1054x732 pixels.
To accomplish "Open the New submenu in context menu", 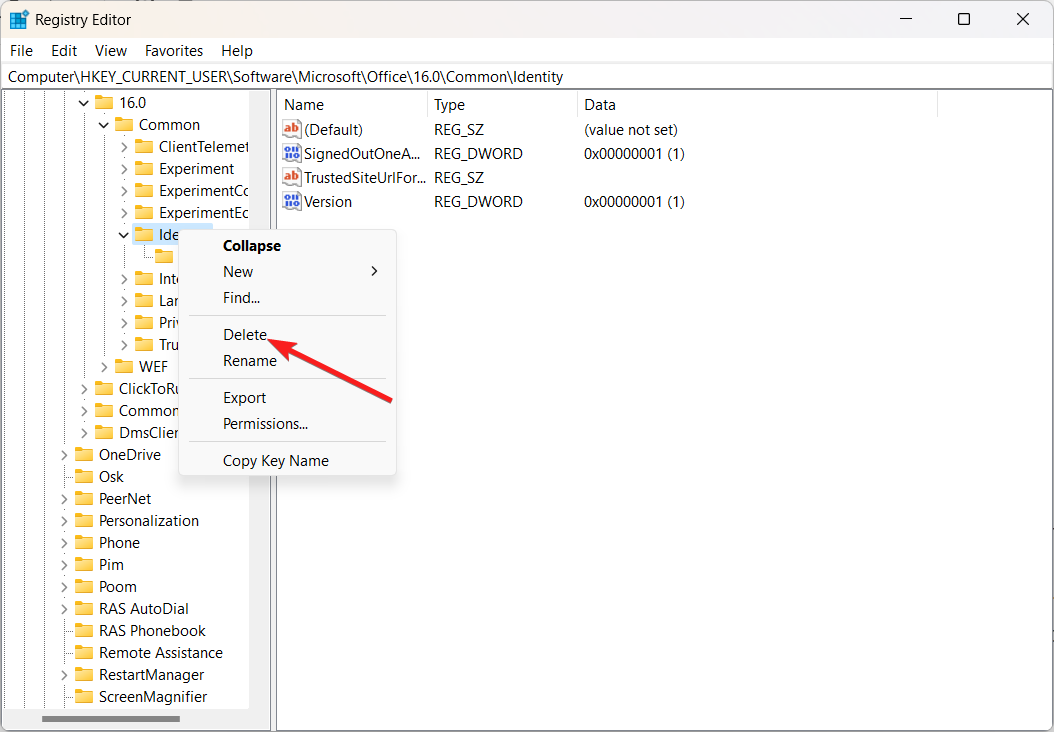I will [x=288, y=272].
